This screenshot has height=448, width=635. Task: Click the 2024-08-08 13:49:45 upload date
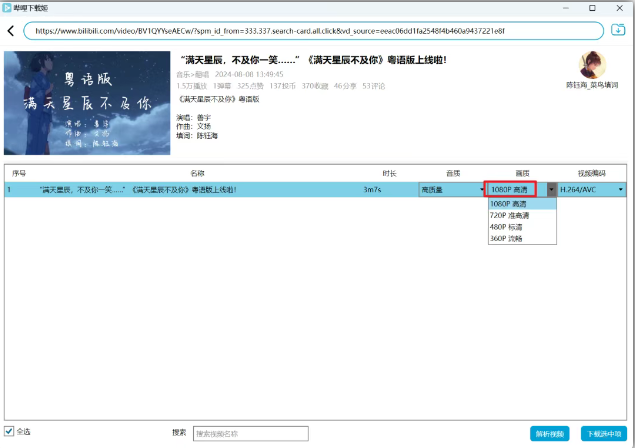[249, 74]
